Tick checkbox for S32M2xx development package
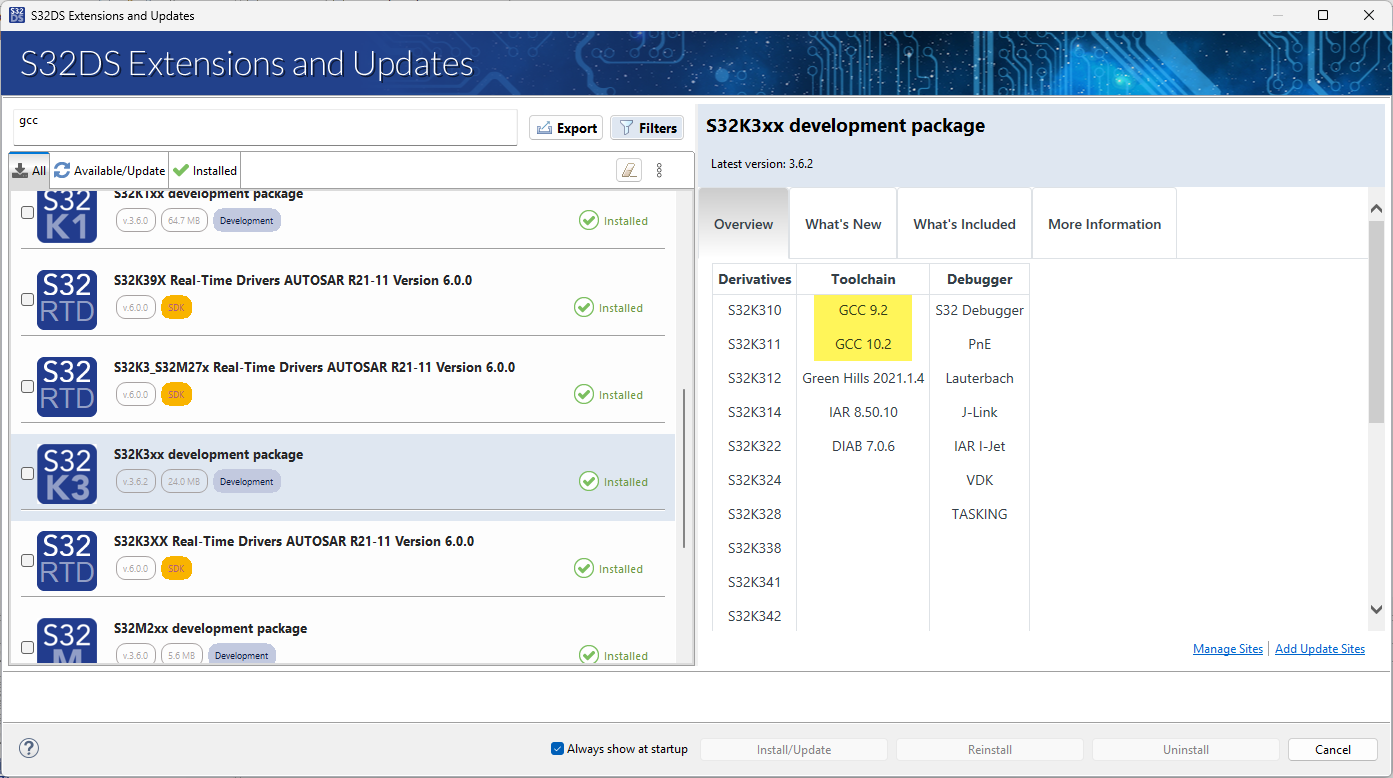The image size is (1393, 778). click(27, 647)
